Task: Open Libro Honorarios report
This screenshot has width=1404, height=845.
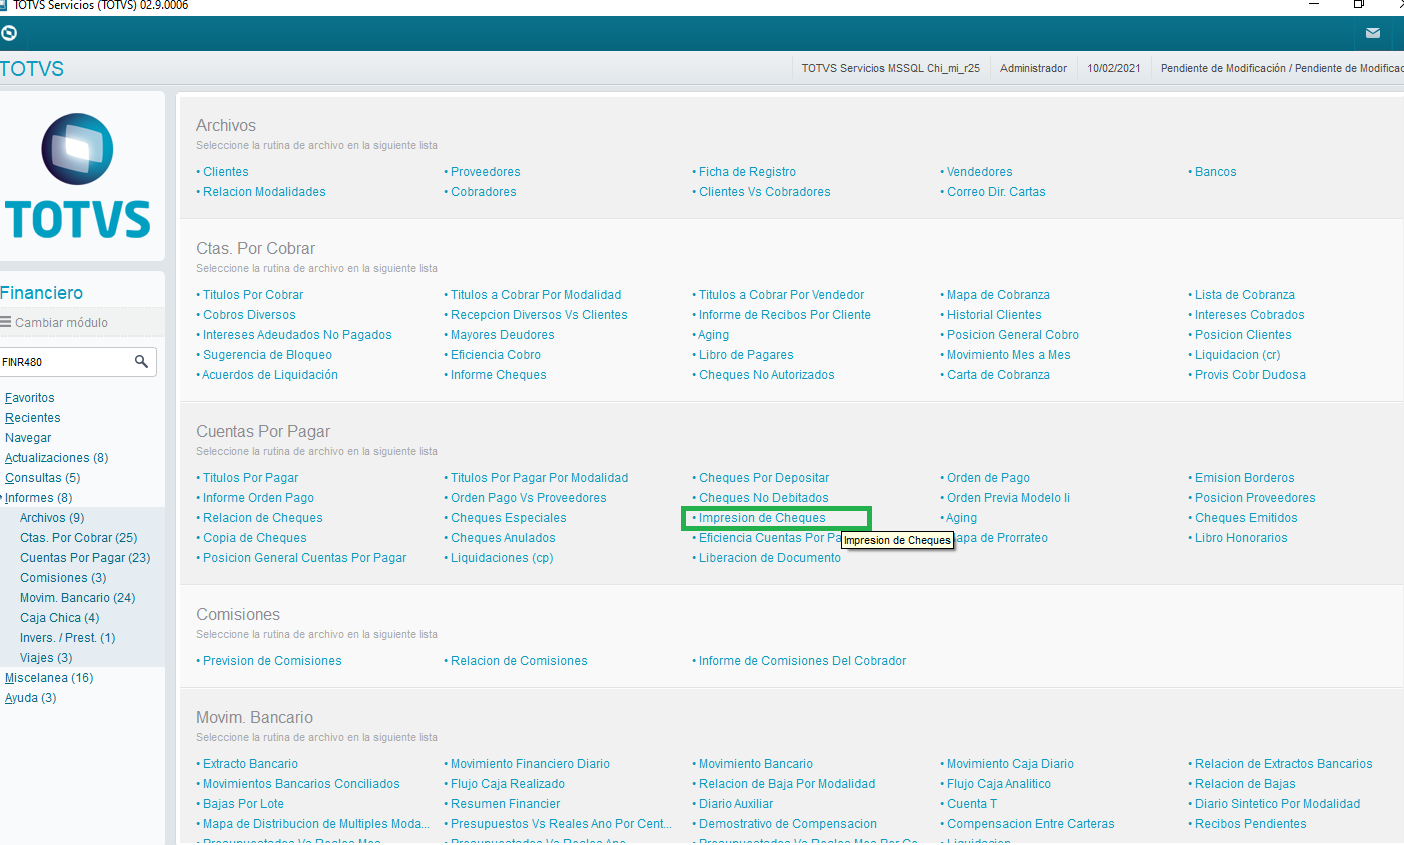Action: (x=1241, y=538)
